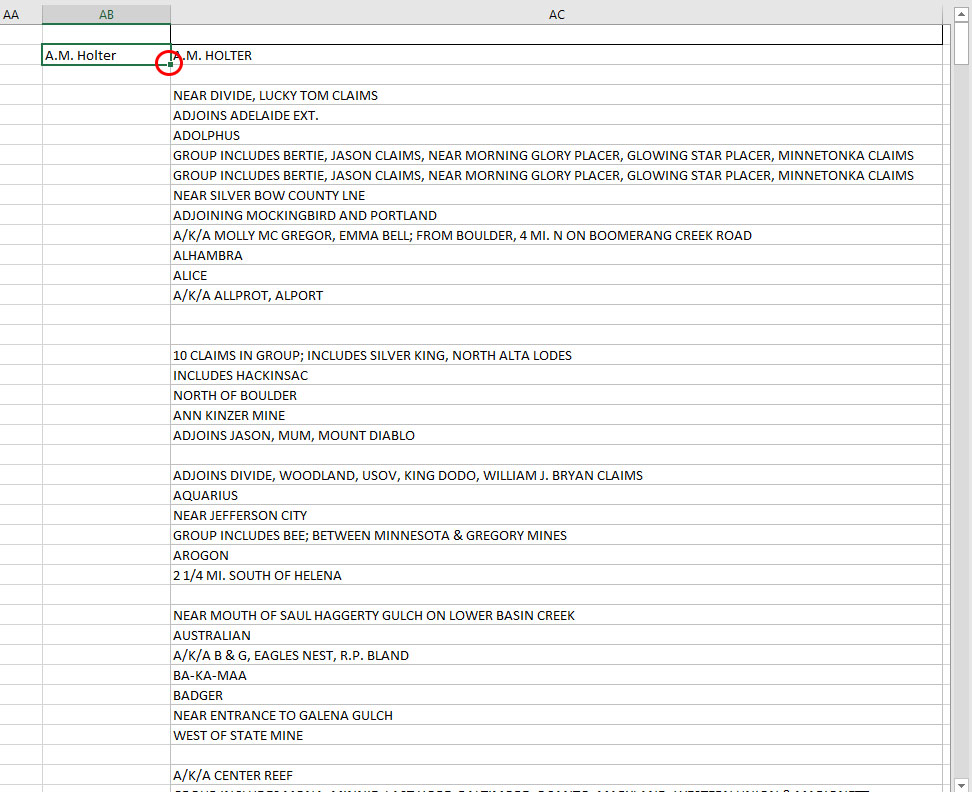The image size is (972, 792).
Task: Select the ALHAMBRA cell
Action: click(x=208, y=256)
